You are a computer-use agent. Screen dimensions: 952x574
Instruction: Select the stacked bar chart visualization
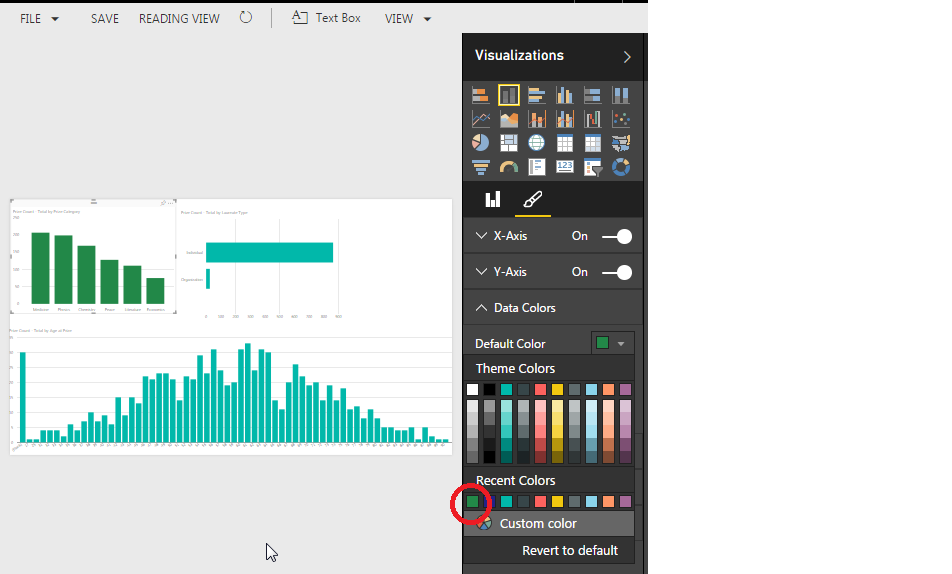pos(480,95)
